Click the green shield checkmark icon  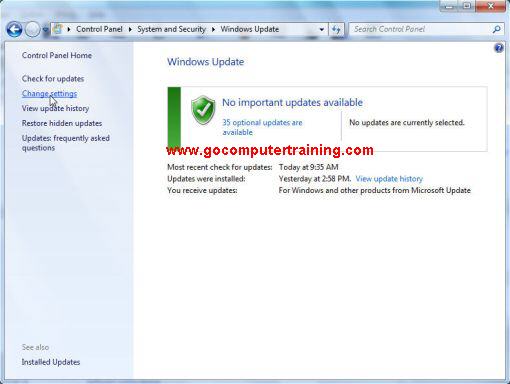[203, 110]
